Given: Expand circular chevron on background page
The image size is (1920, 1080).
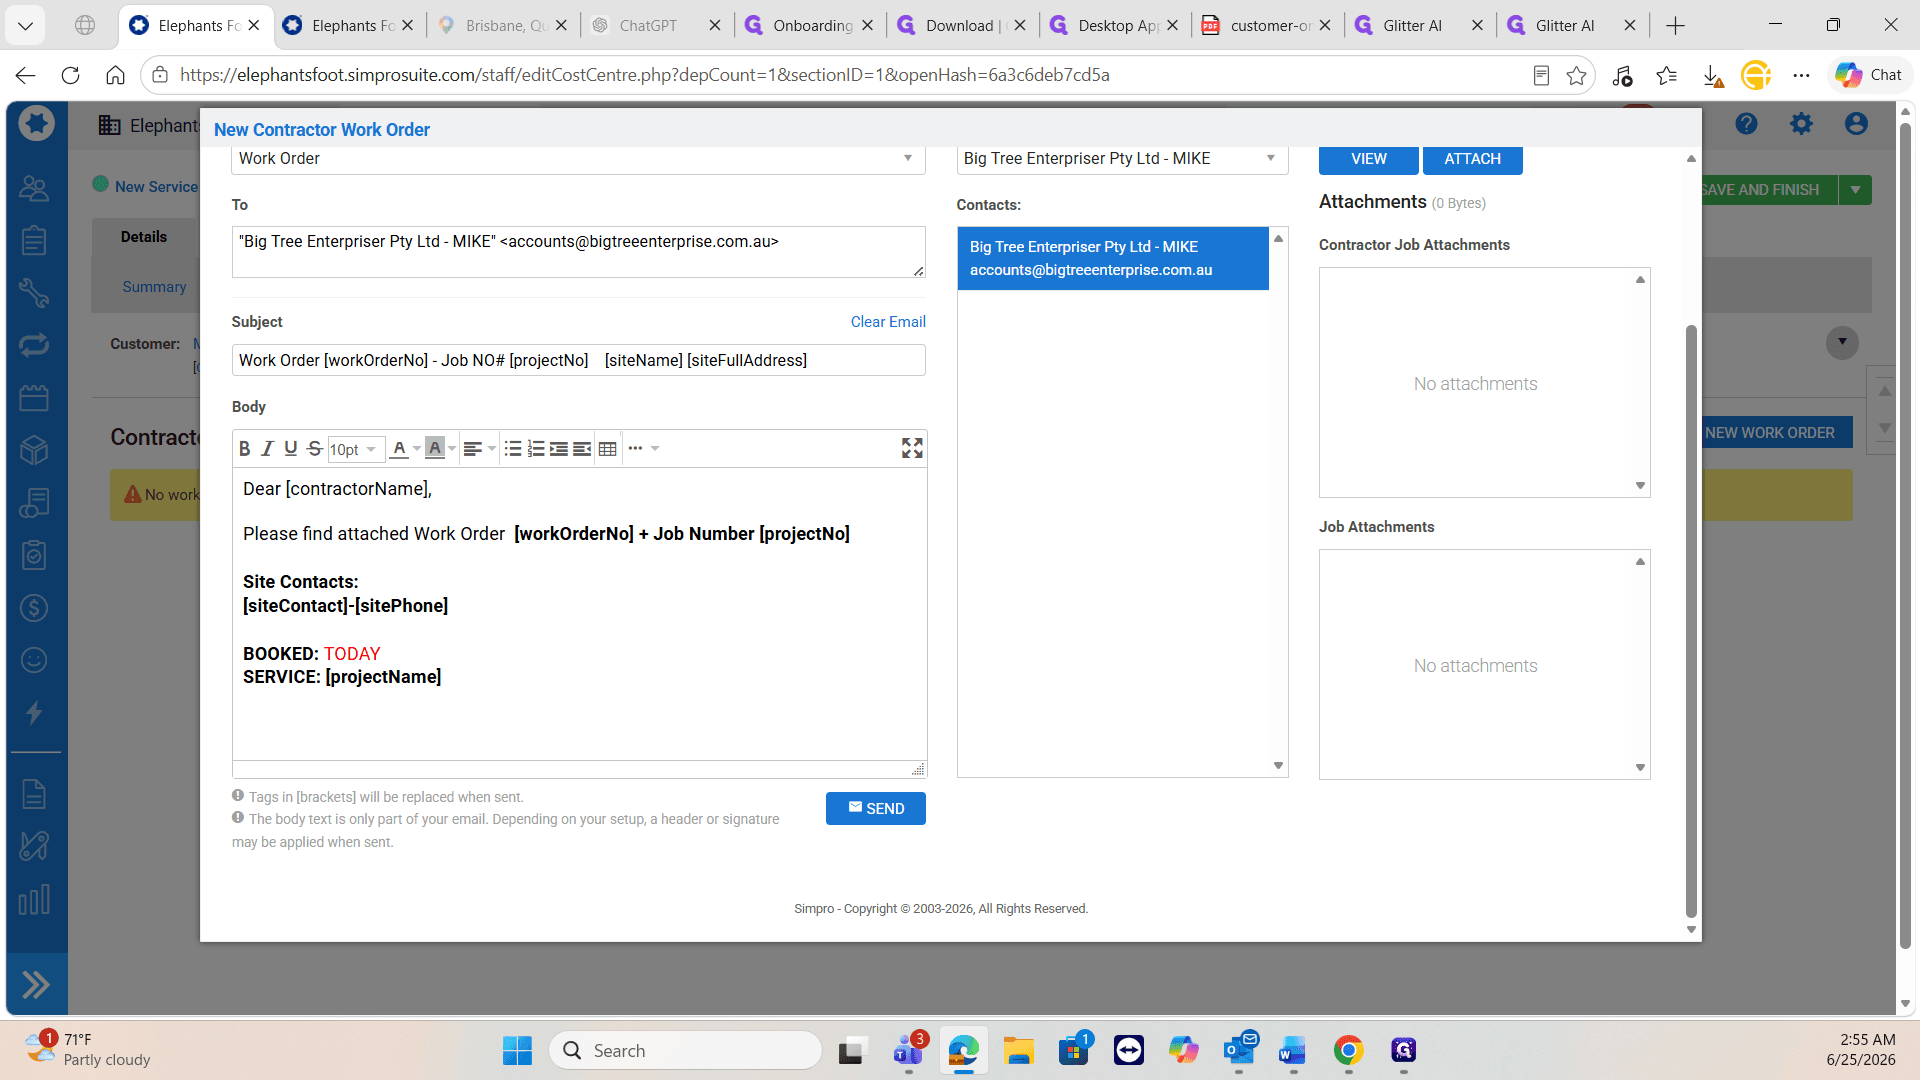Looking at the screenshot, I should pyautogui.click(x=1842, y=343).
